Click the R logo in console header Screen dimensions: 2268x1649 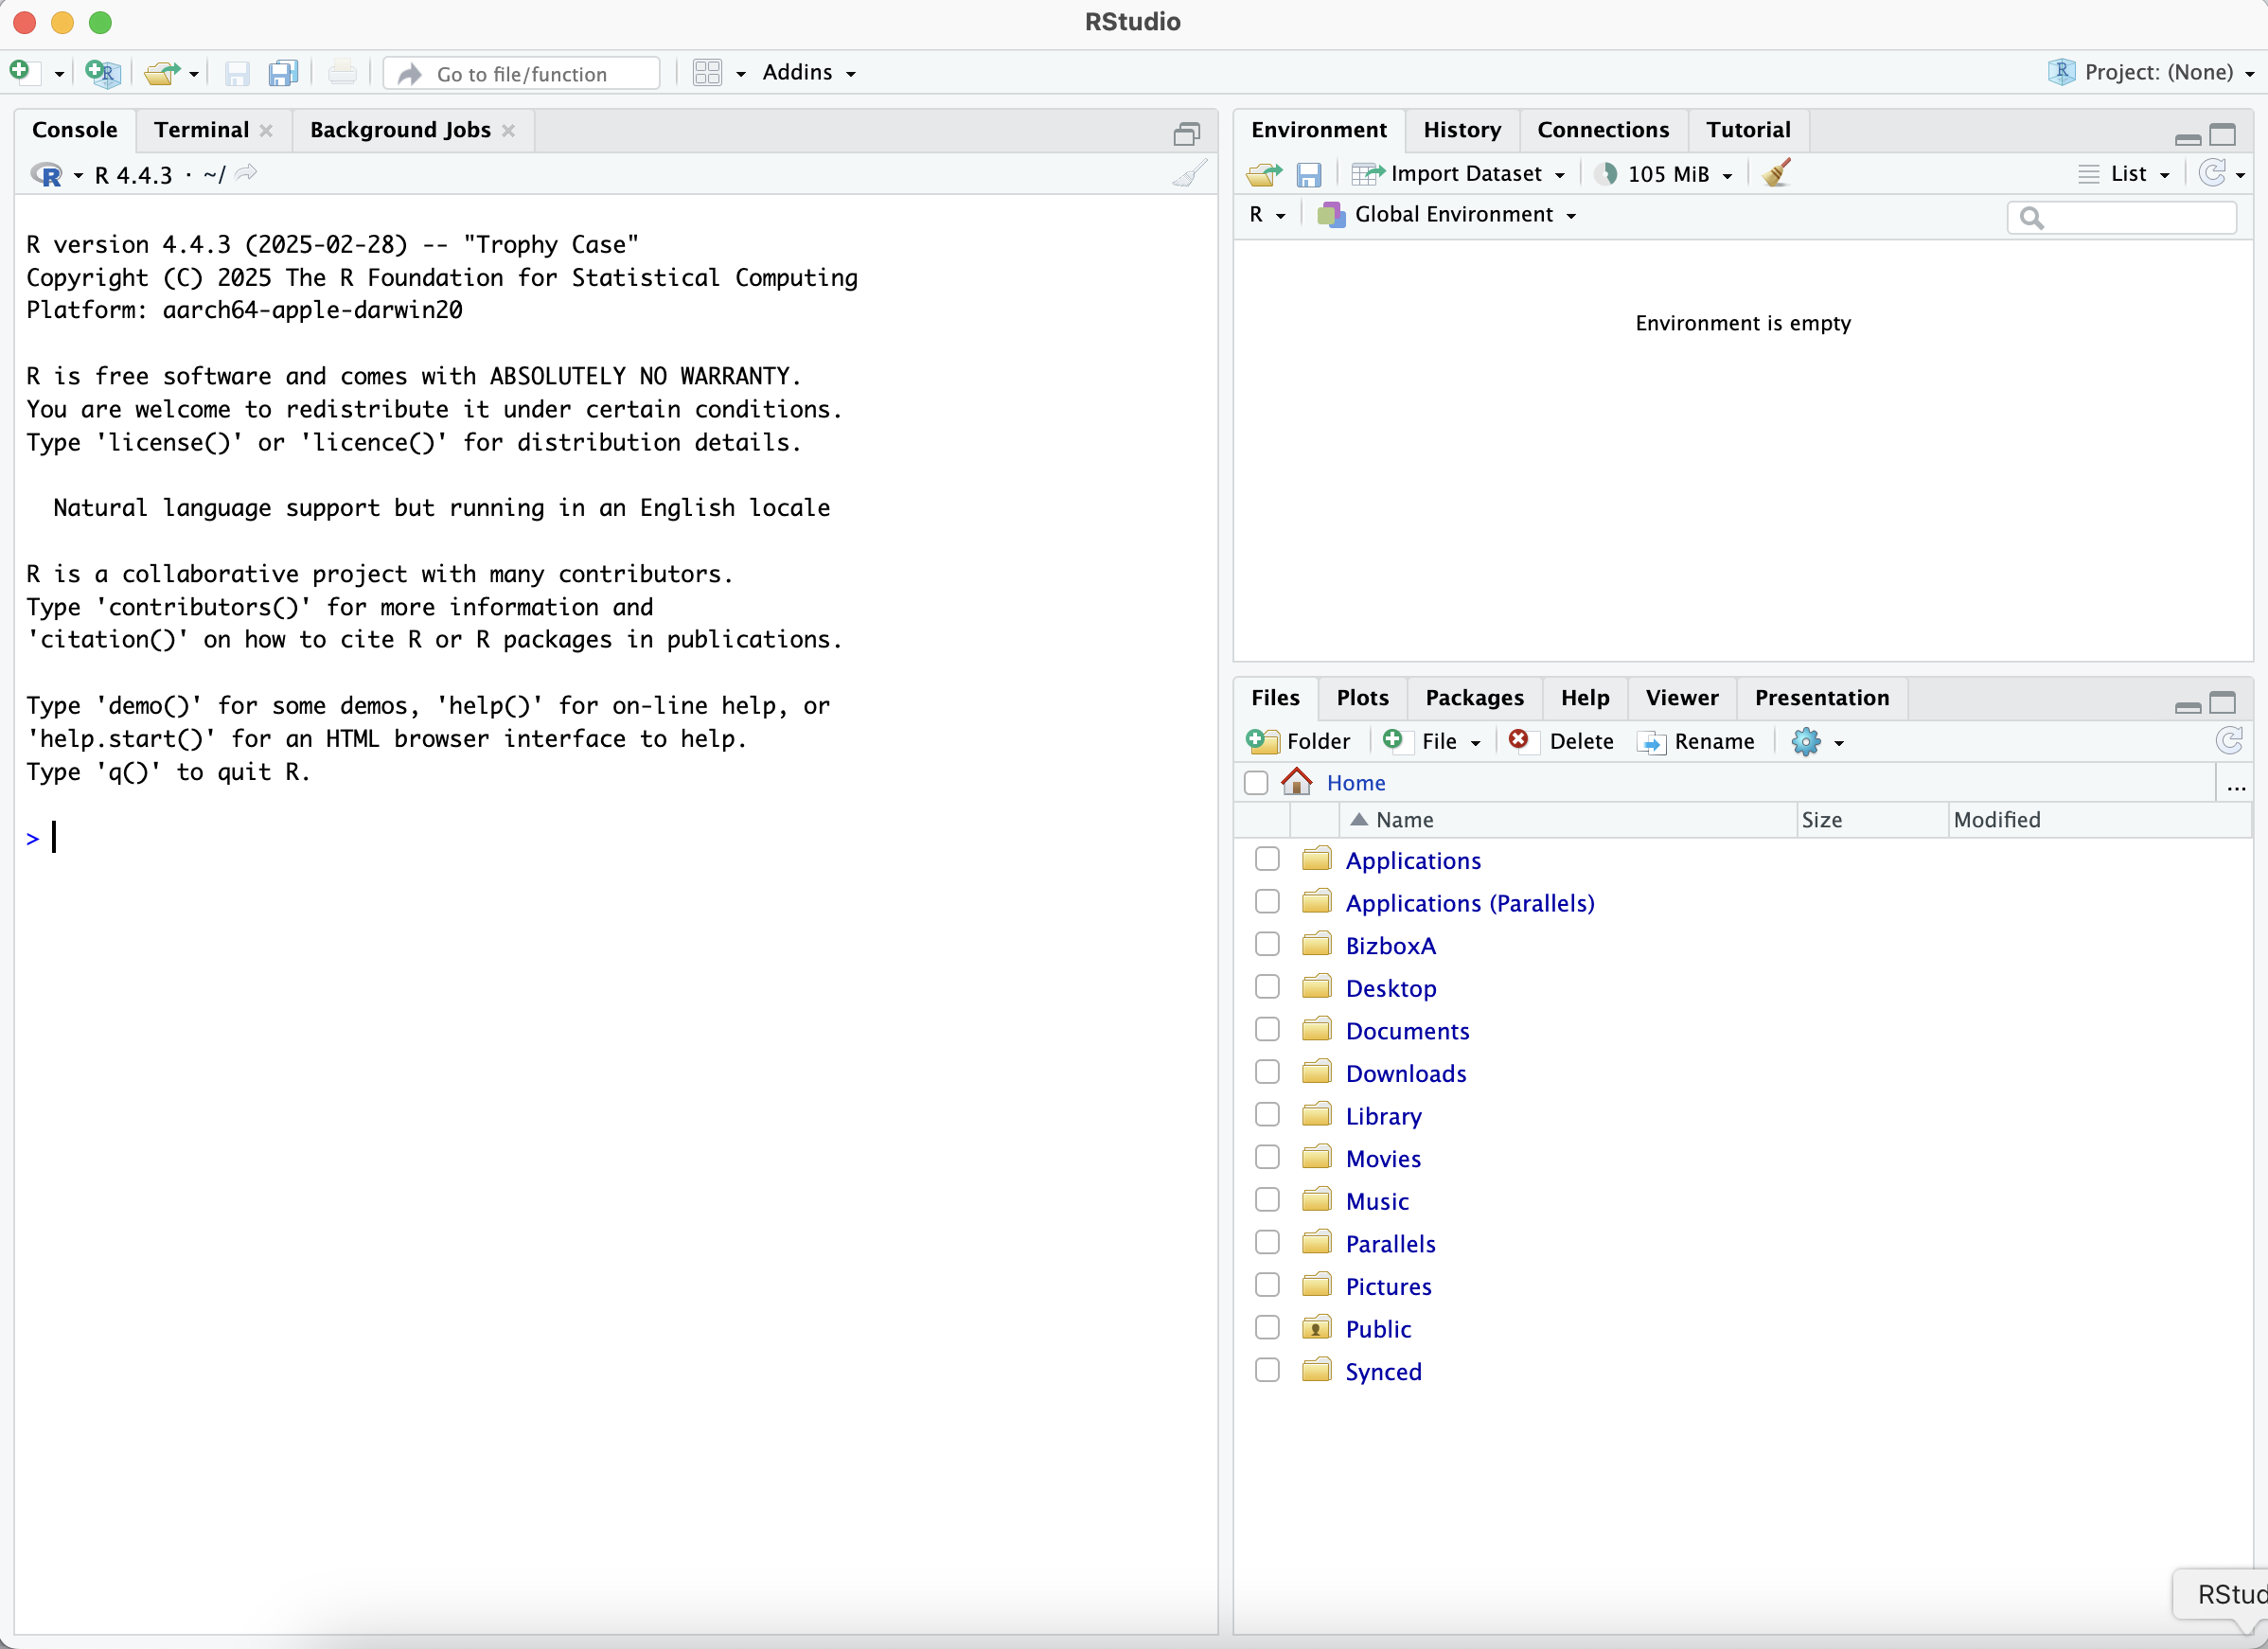click(x=46, y=175)
